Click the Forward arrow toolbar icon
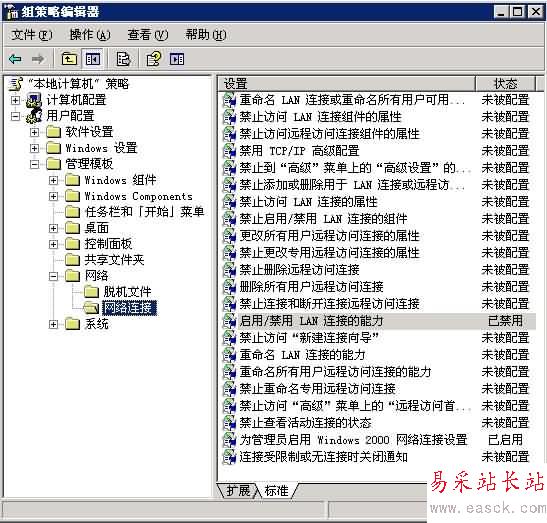Screen dimensions: 547x523 click(x=38, y=59)
